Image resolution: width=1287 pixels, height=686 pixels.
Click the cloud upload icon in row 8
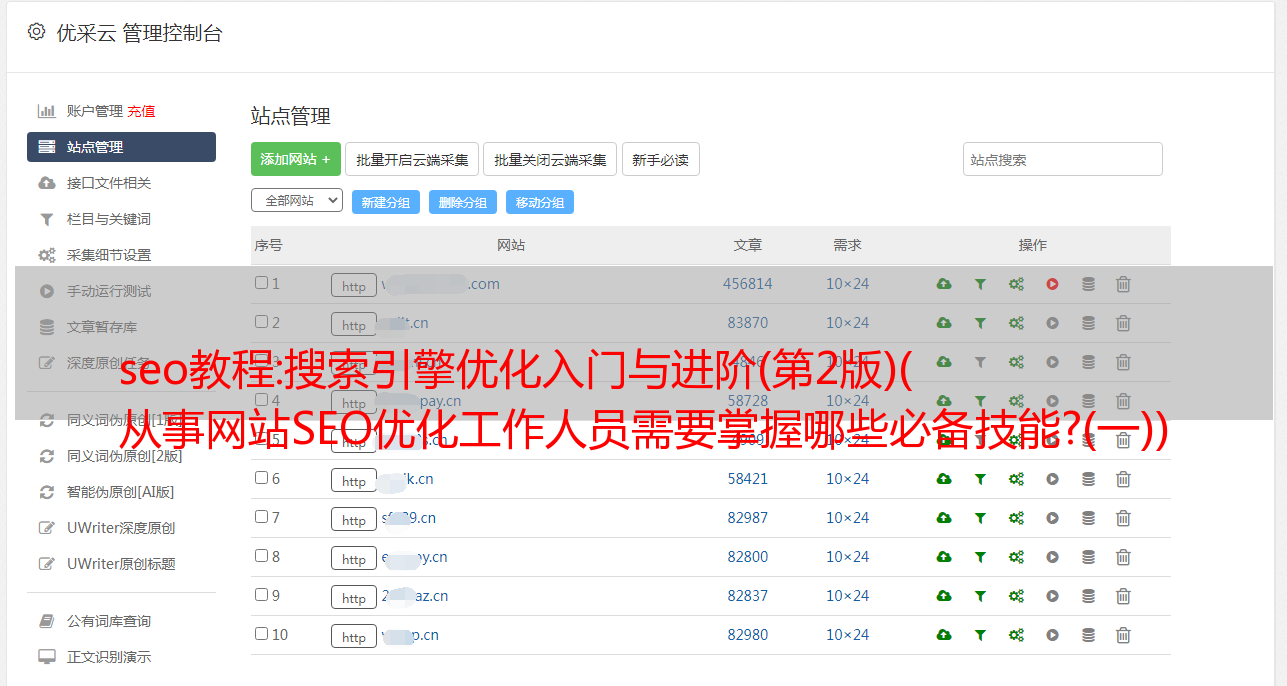click(944, 557)
